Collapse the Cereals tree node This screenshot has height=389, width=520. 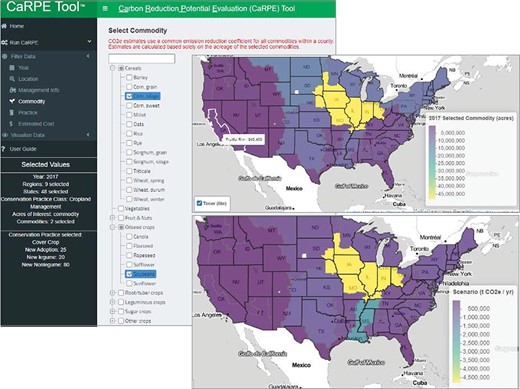pos(112,68)
